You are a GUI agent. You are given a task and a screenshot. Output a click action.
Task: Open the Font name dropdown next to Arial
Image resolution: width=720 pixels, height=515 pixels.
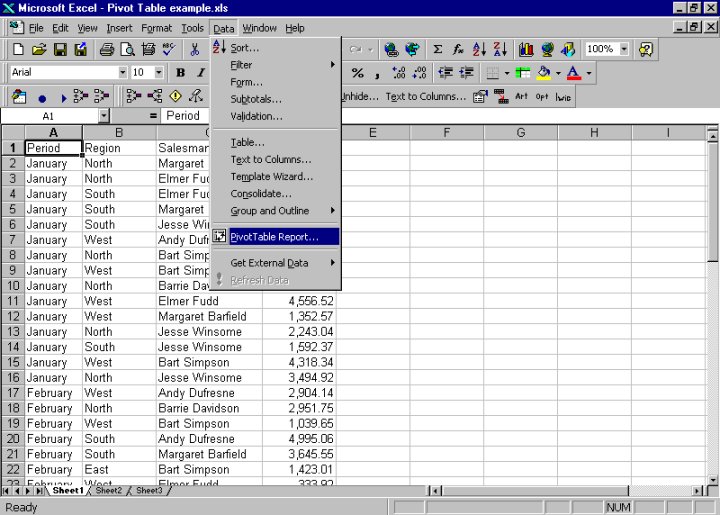[x=123, y=73]
